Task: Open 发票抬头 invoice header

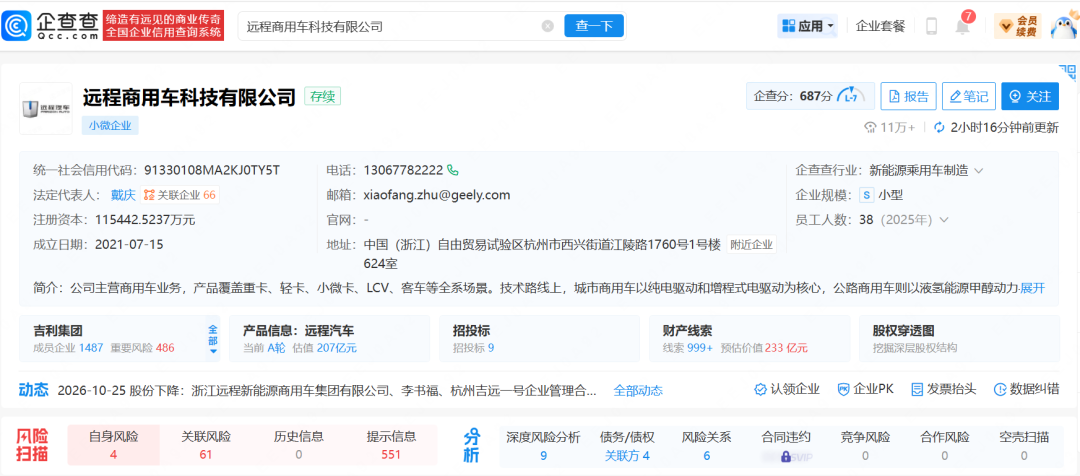Action: (944, 389)
